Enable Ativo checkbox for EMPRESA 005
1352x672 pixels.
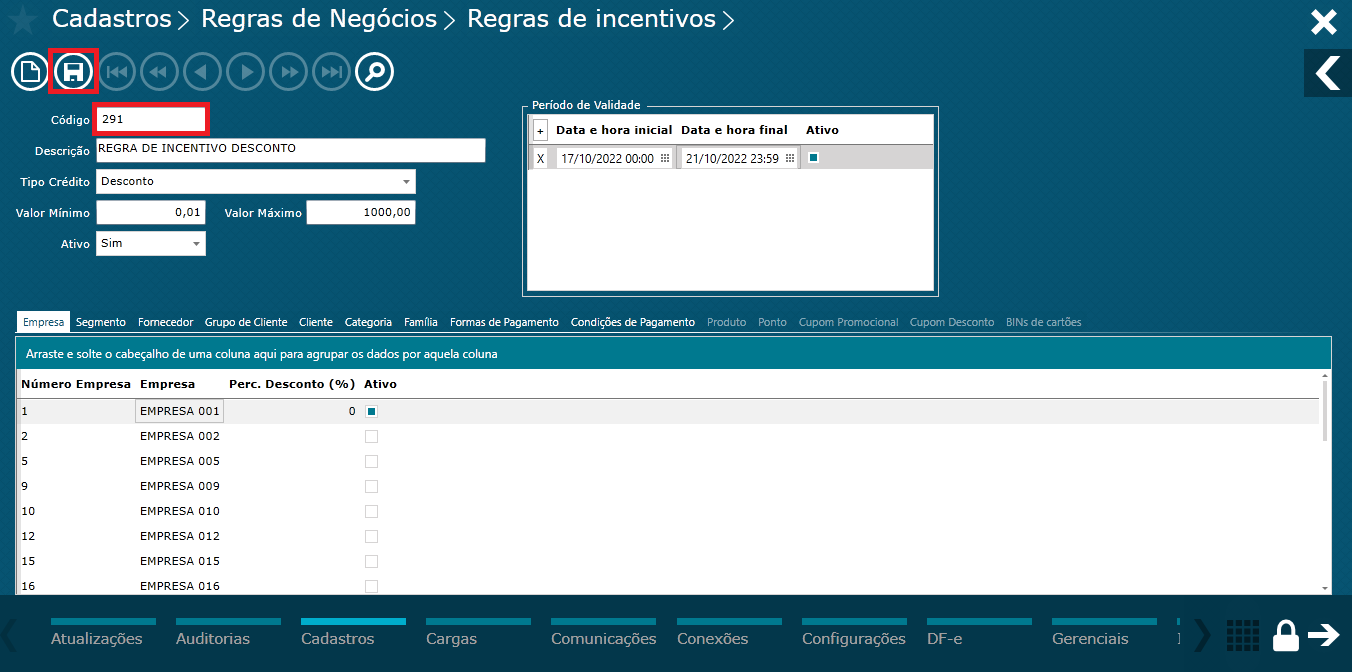pos(371,461)
